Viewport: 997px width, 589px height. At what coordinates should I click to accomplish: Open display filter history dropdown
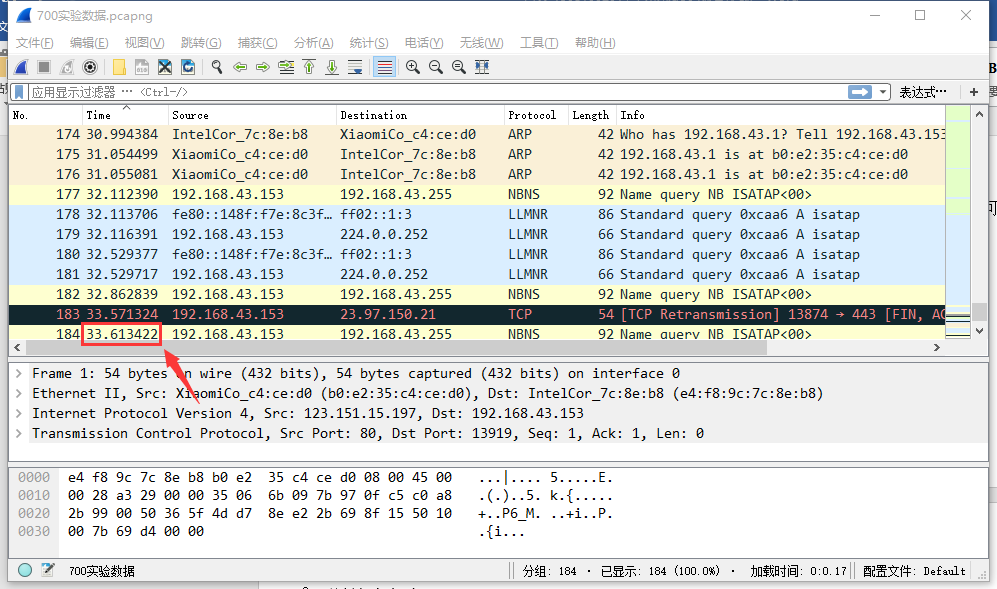click(883, 92)
